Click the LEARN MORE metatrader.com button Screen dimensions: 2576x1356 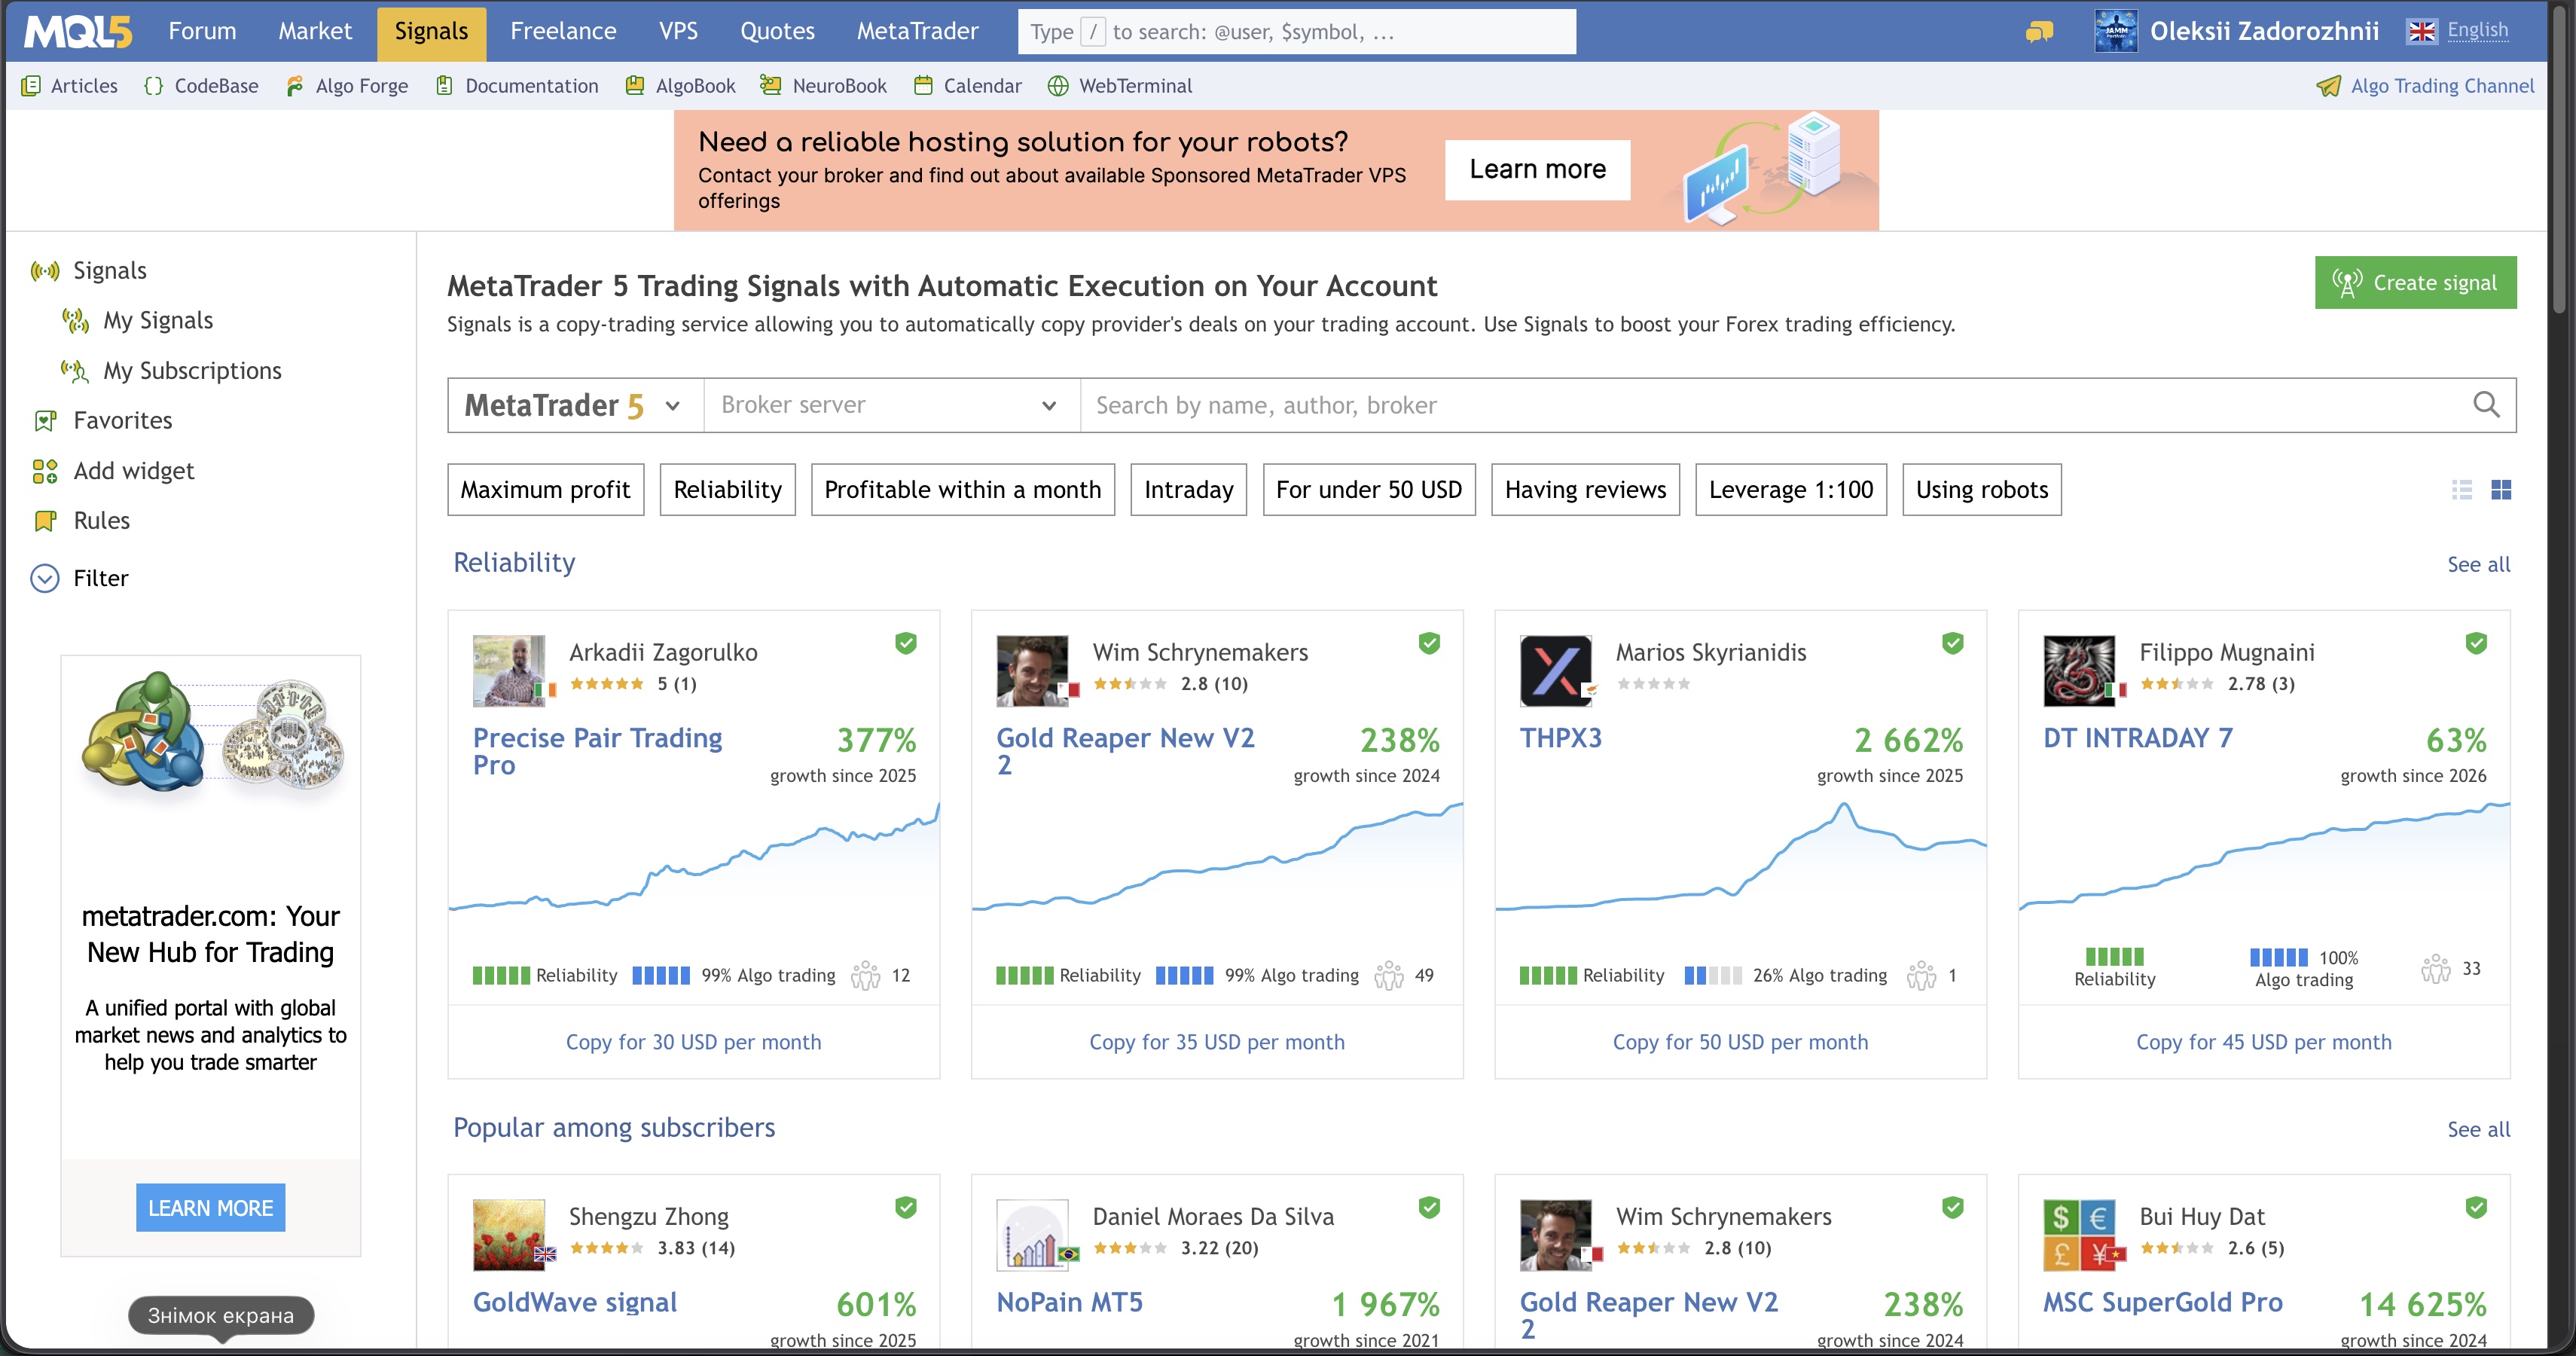211,1208
